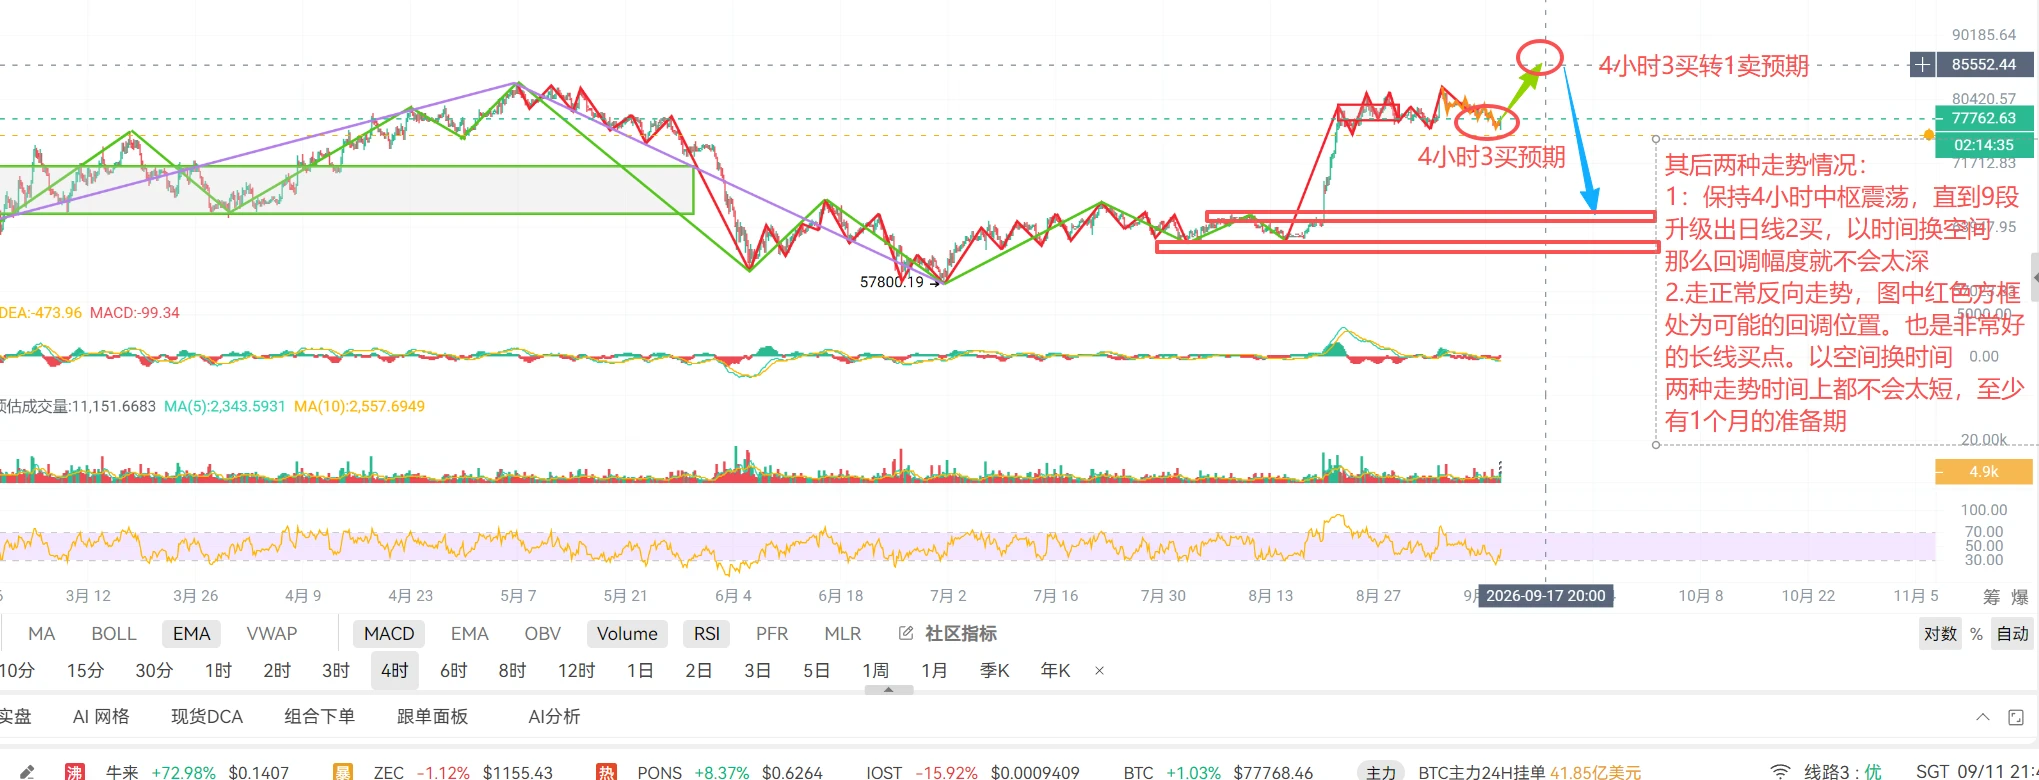The image size is (2039, 780).
Task: Enable the MLR indicator
Action: click(x=843, y=634)
